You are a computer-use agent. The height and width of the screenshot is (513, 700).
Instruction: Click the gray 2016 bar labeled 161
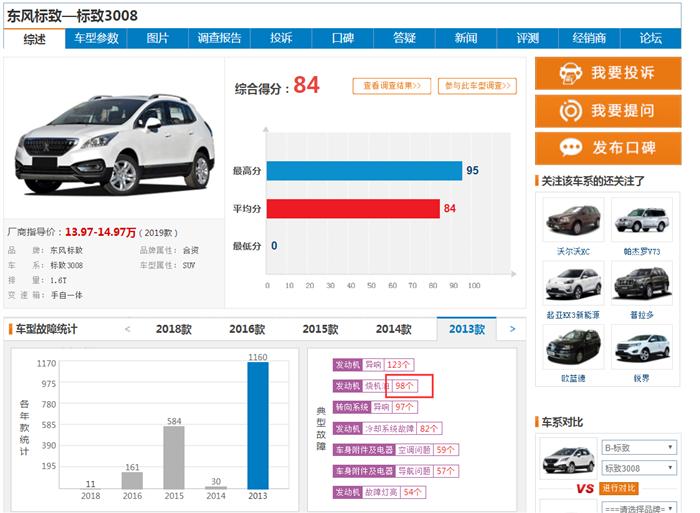(x=132, y=480)
